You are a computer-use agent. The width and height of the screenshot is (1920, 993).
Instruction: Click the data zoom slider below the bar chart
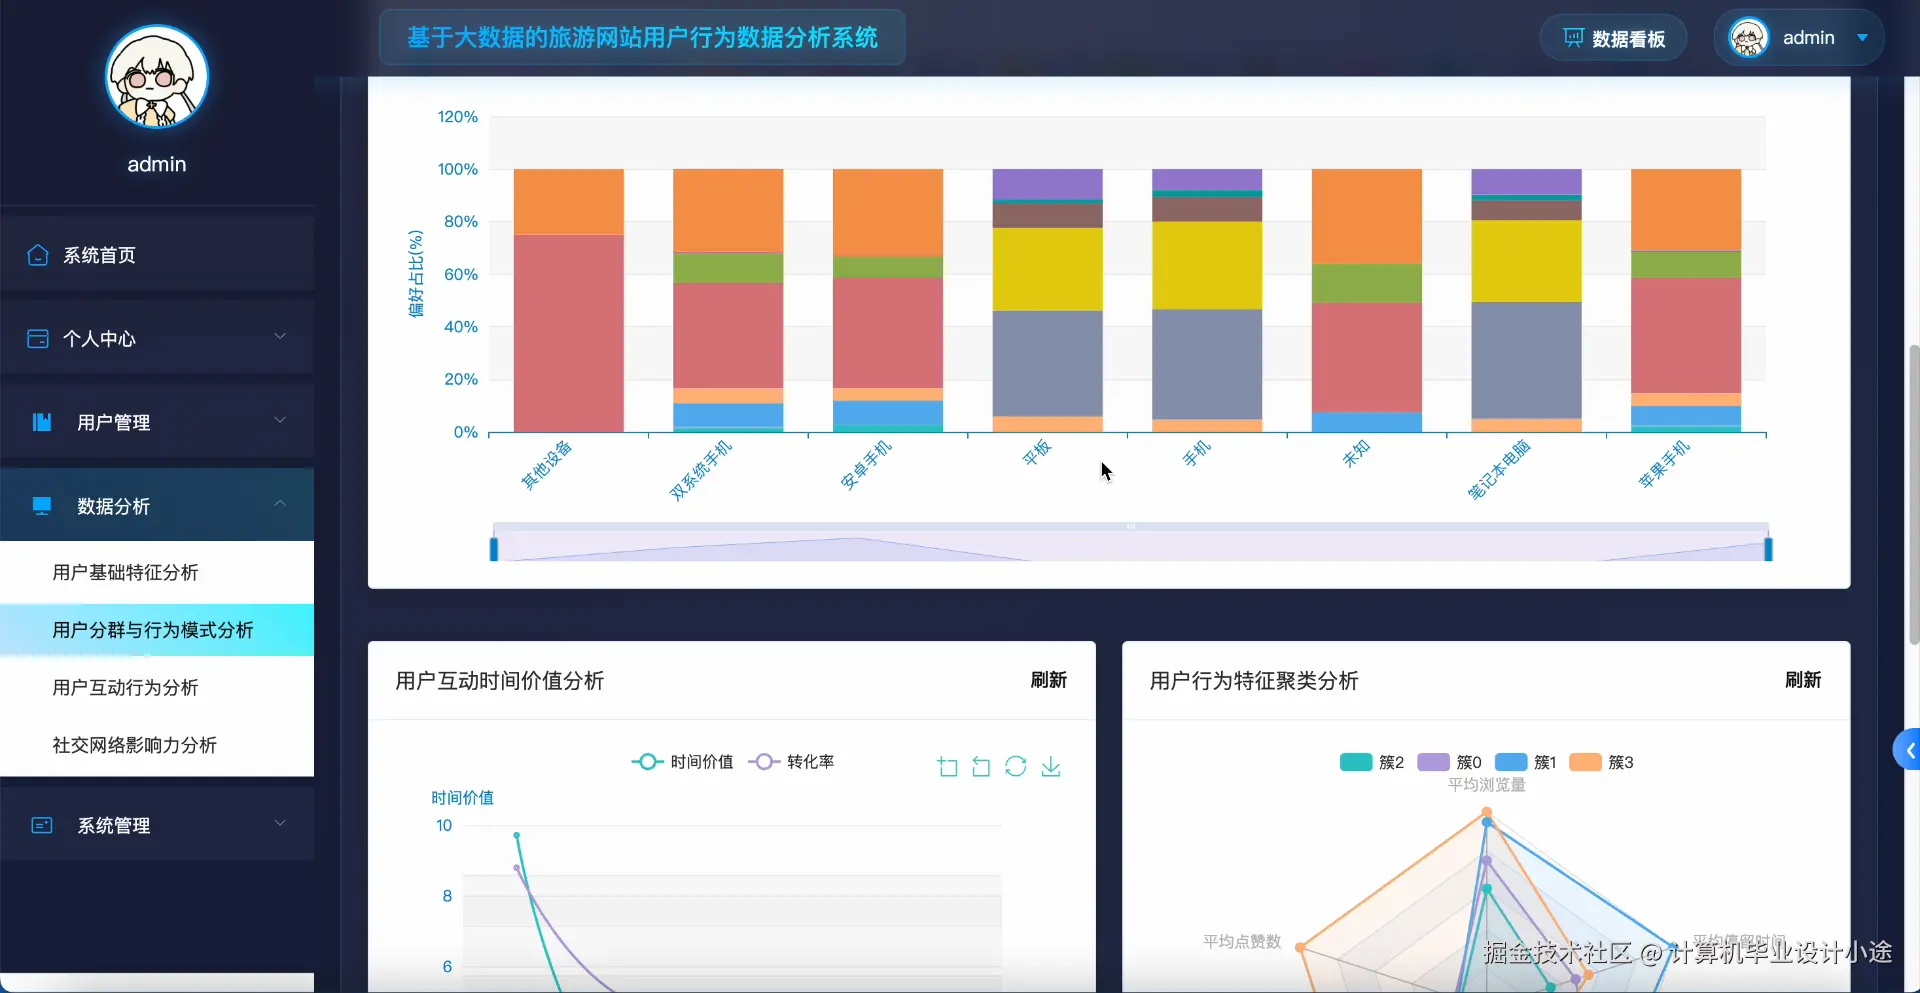tap(1130, 545)
